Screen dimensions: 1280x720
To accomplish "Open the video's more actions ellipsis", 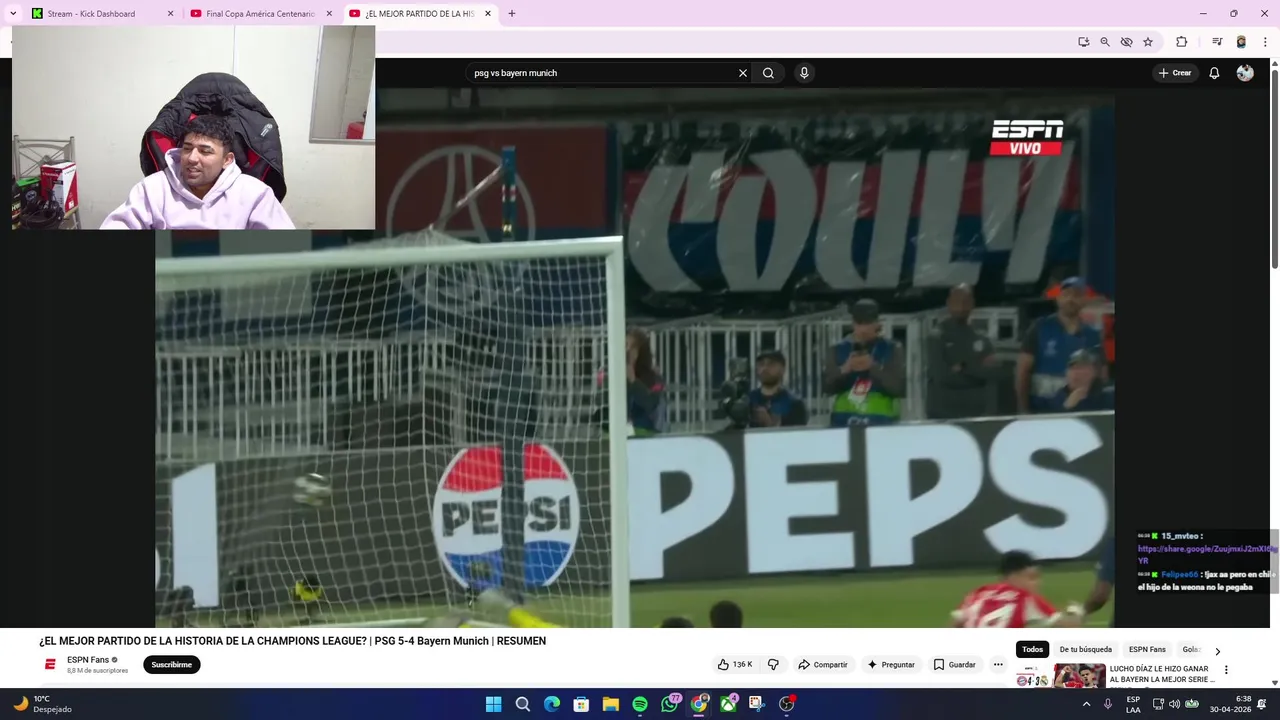I will 998,665.
